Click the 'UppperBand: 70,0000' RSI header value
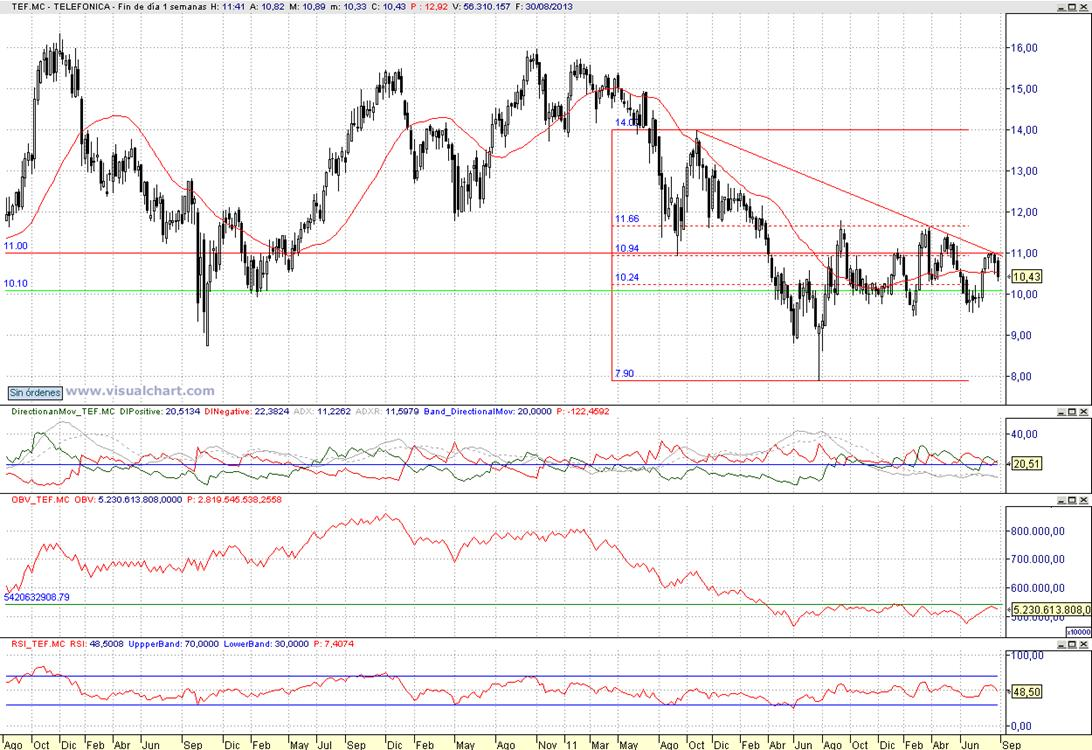This screenshot has height=750, width=1092. (x=173, y=644)
